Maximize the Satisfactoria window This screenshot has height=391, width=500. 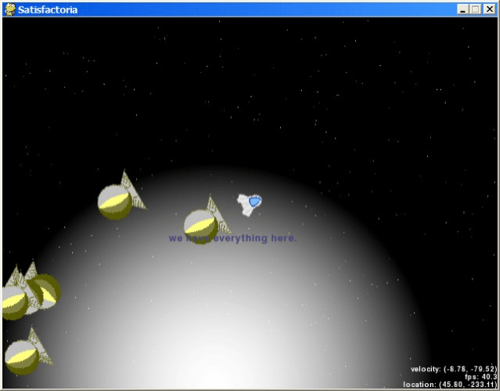point(476,9)
